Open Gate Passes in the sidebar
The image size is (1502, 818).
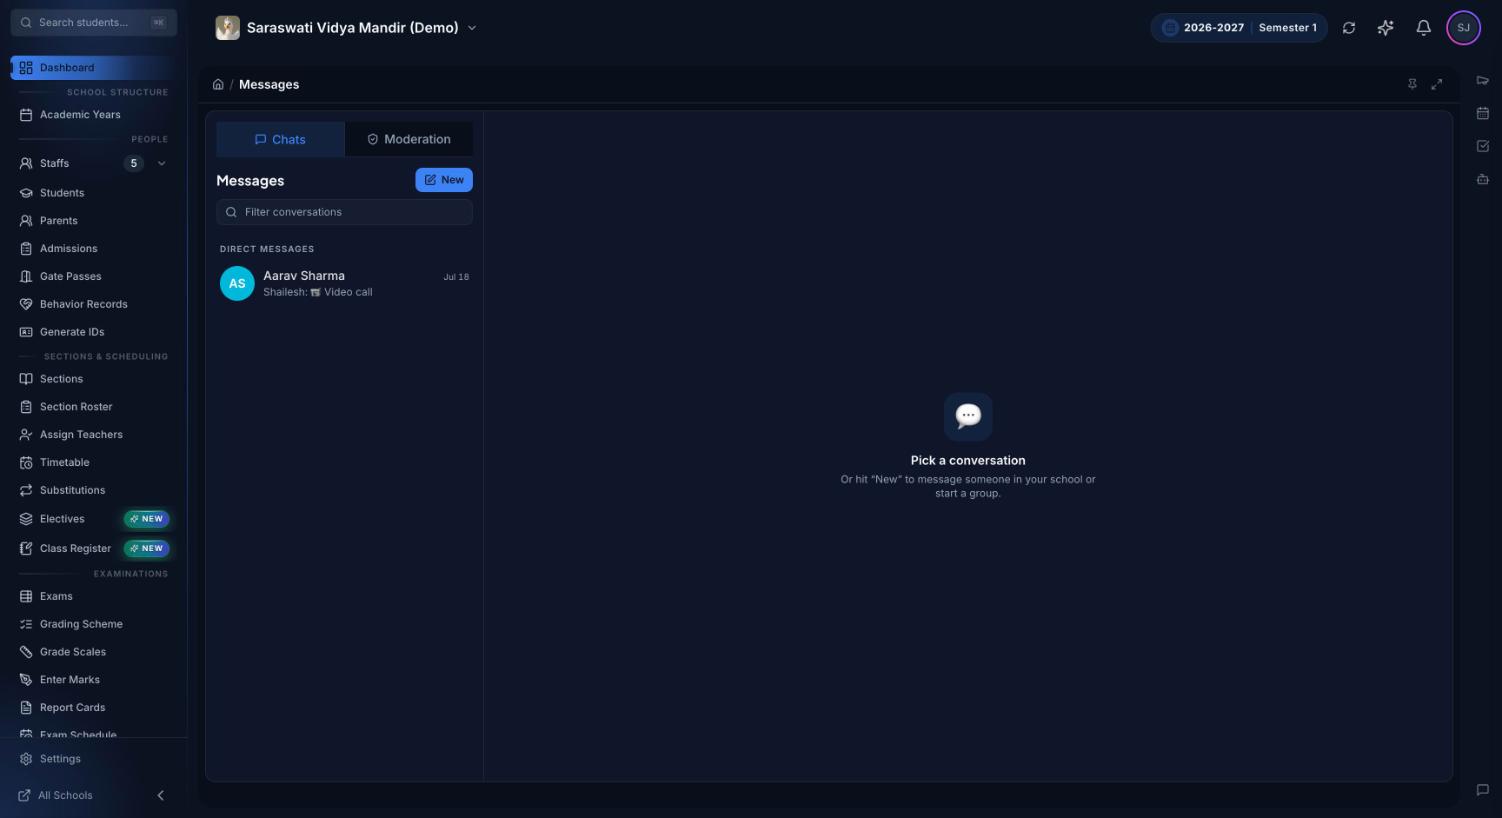click(94, 276)
